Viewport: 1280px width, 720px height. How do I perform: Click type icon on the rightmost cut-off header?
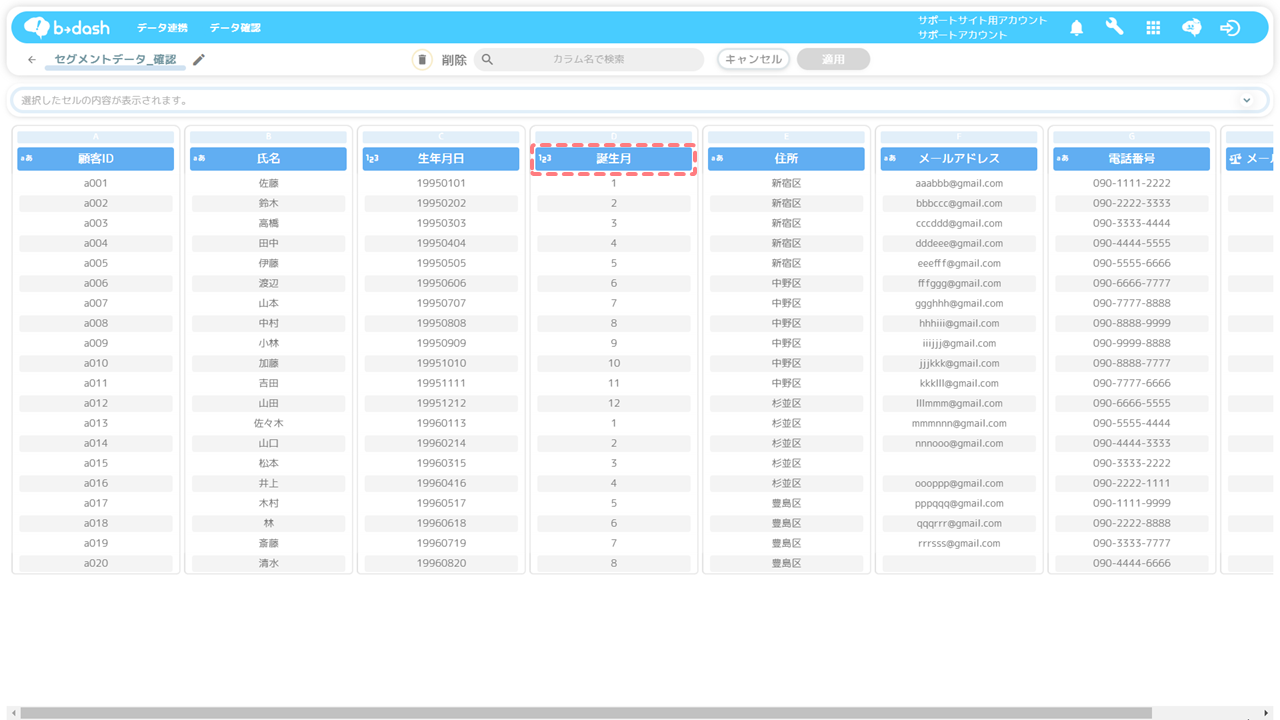click(x=1236, y=158)
